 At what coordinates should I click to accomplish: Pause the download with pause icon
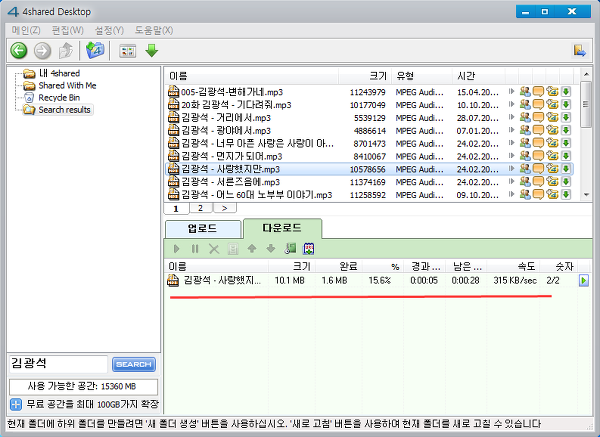pyautogui.click(x=195, y=249)
